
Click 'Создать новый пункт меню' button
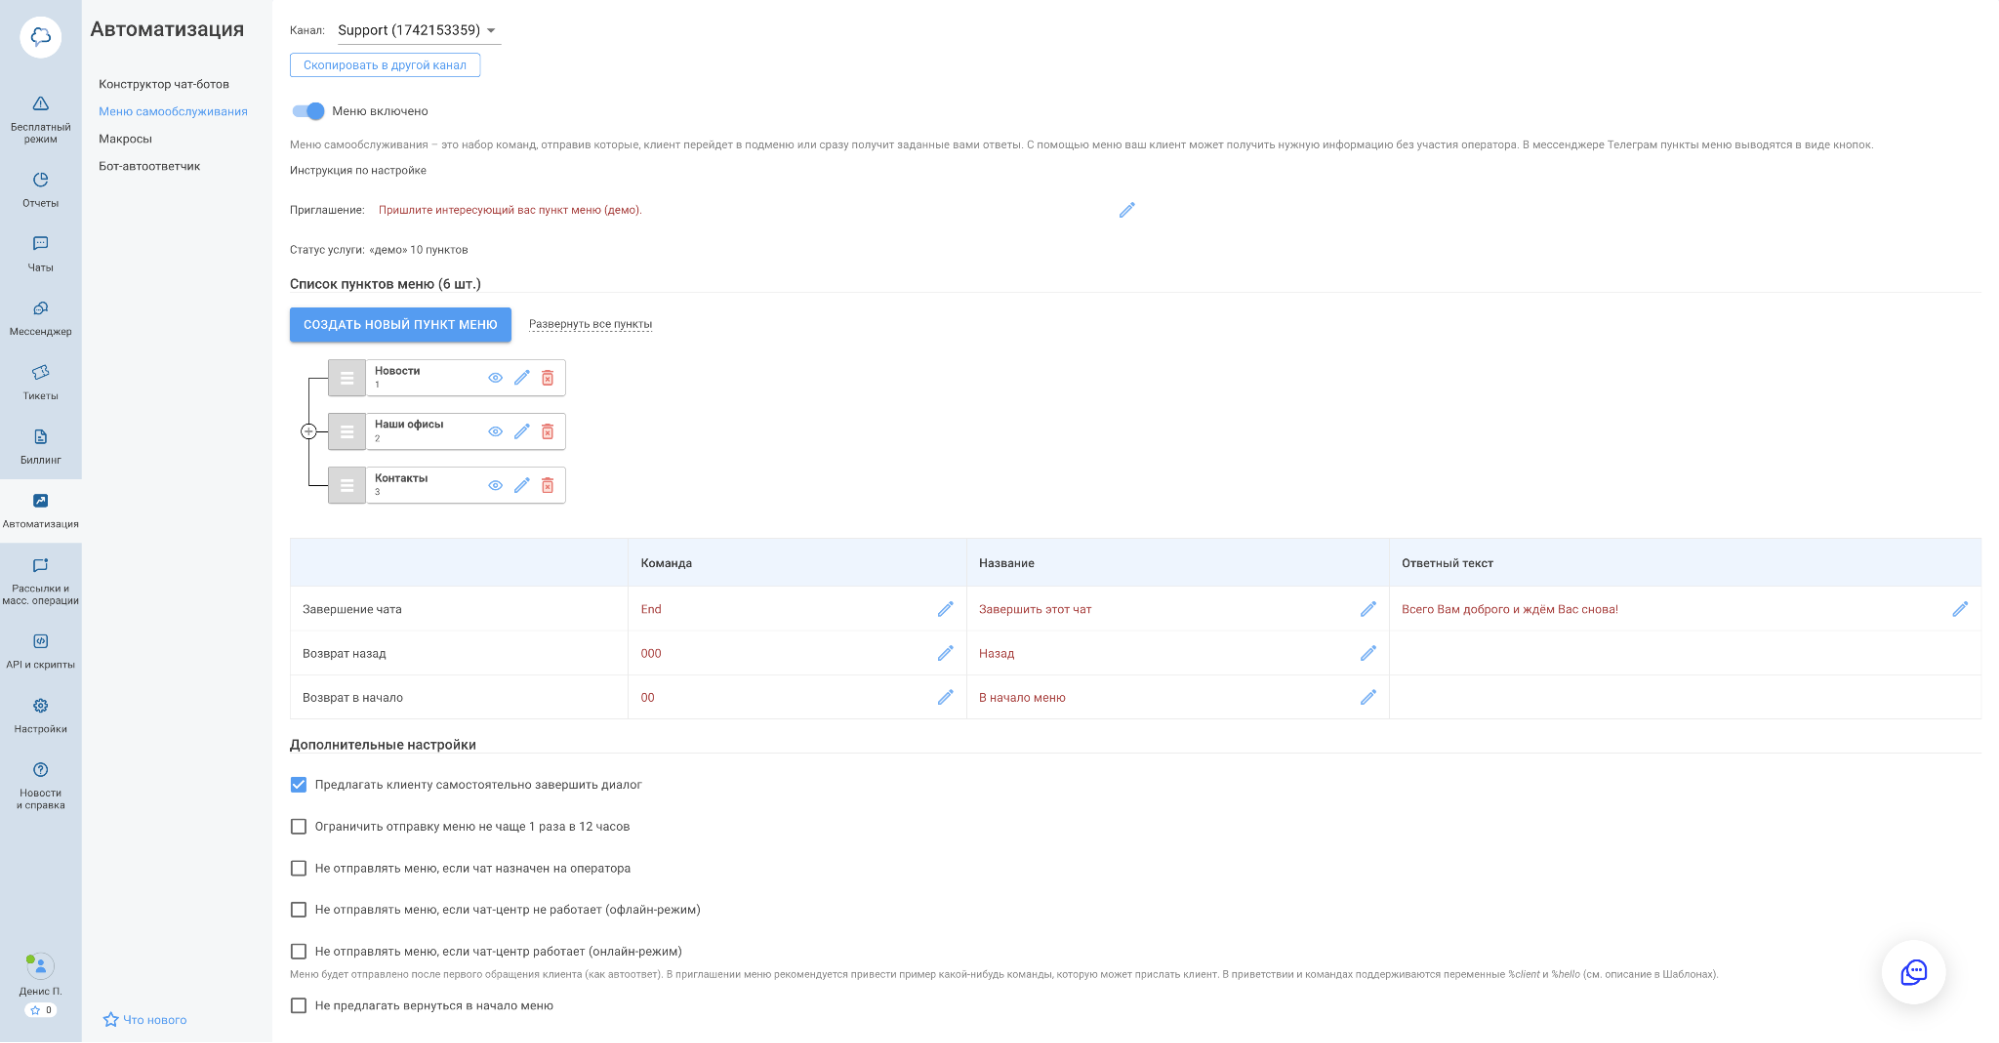pos(400,324)
